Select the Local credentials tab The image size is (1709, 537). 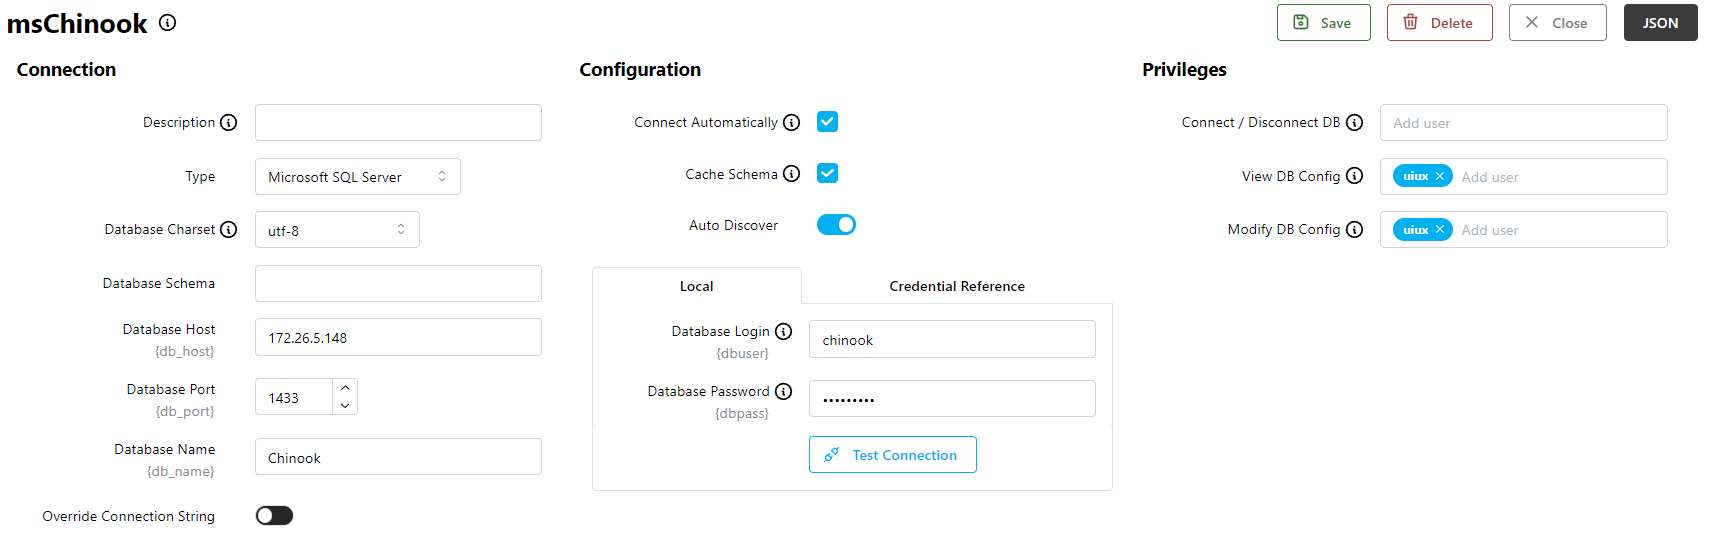click(696, 286)
